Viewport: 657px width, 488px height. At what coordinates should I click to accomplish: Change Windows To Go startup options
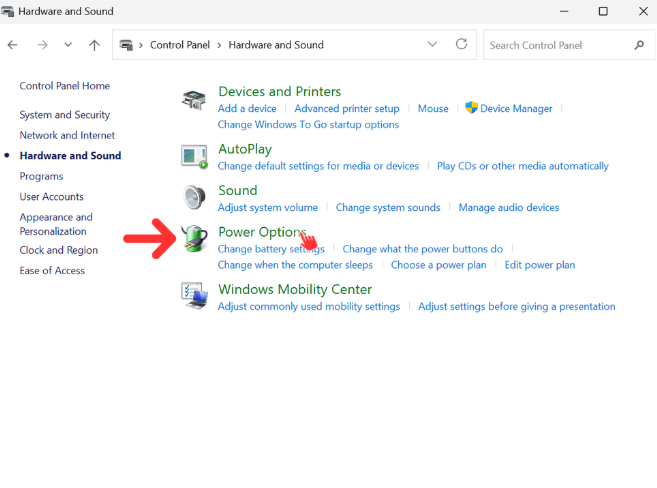308,124
